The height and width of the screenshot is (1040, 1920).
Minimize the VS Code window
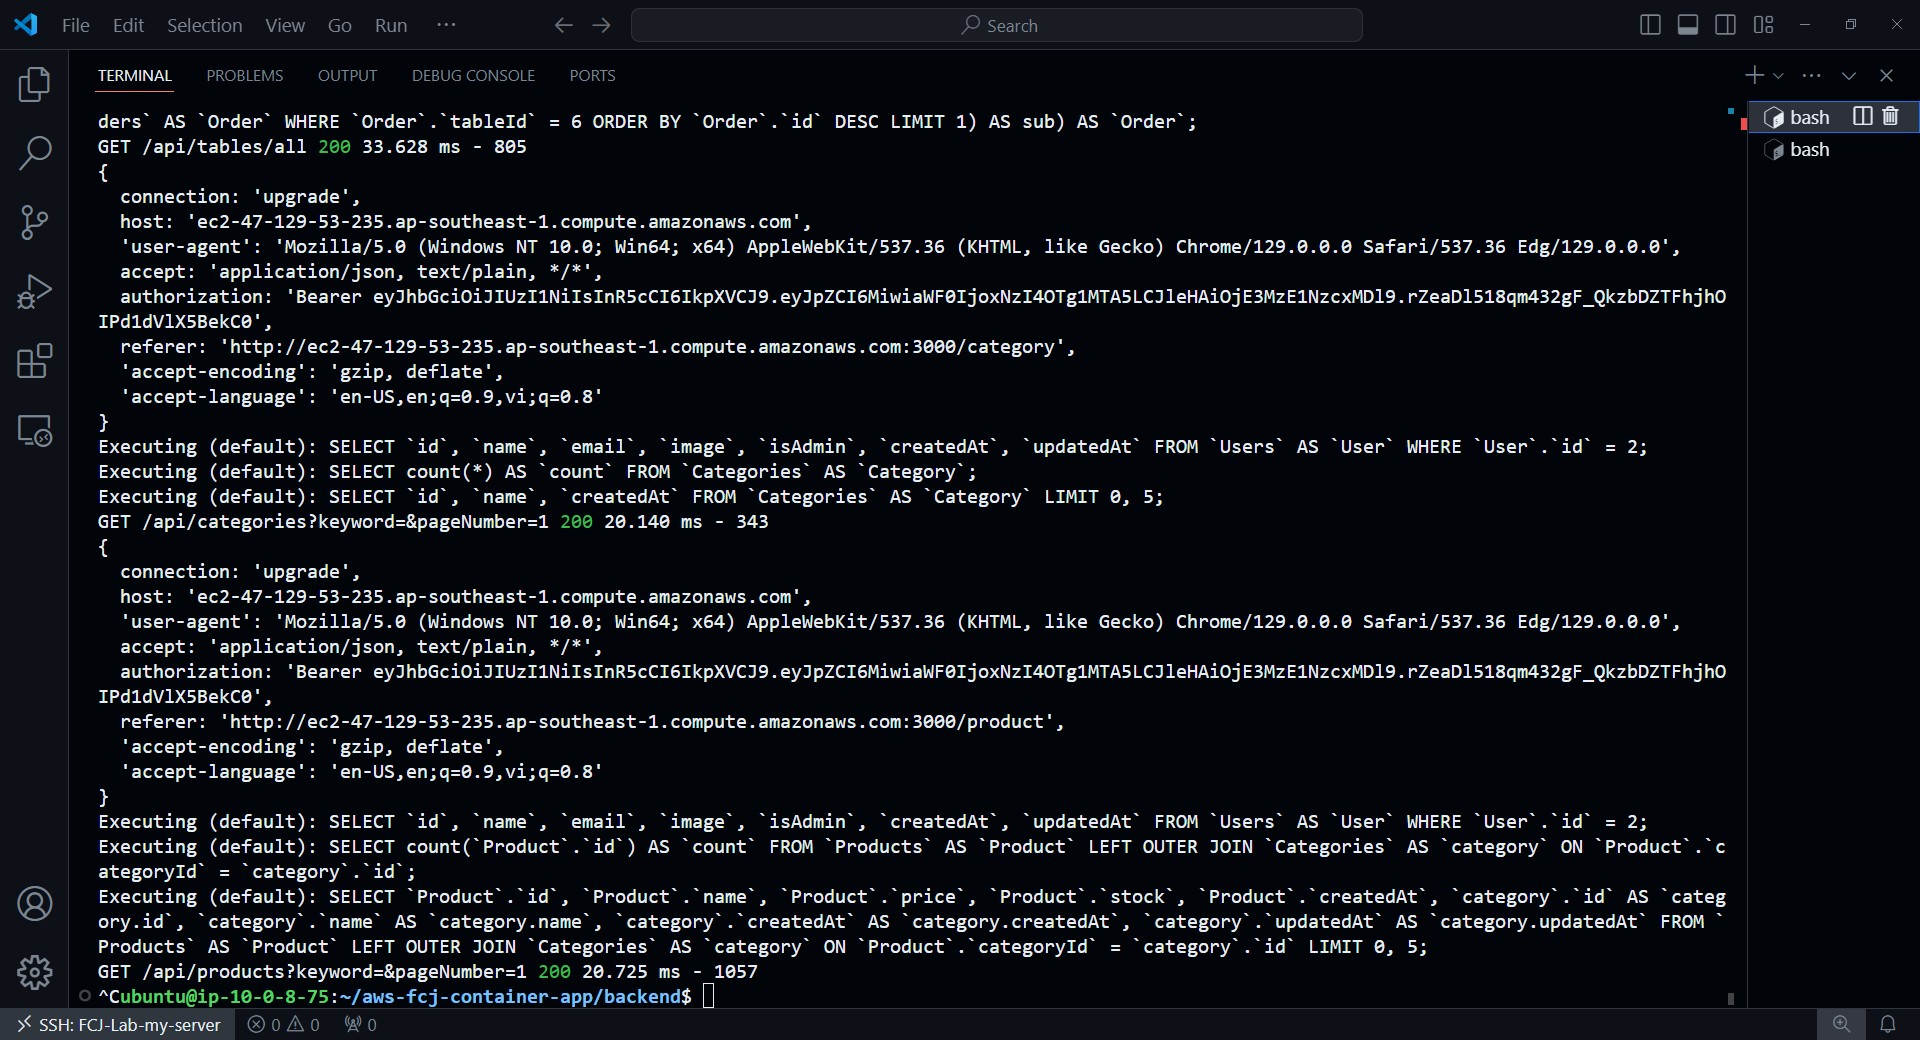point(1805,25)
